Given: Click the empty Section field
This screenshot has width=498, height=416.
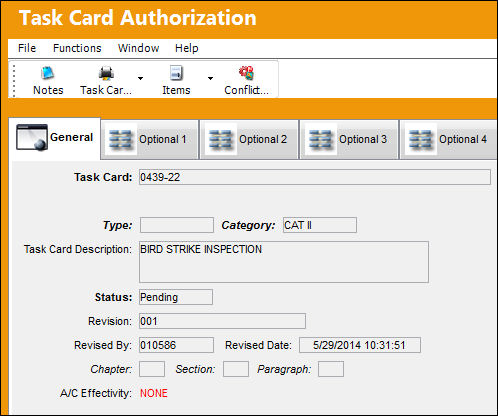Looking at the screenshot, I should click(236, 369).
